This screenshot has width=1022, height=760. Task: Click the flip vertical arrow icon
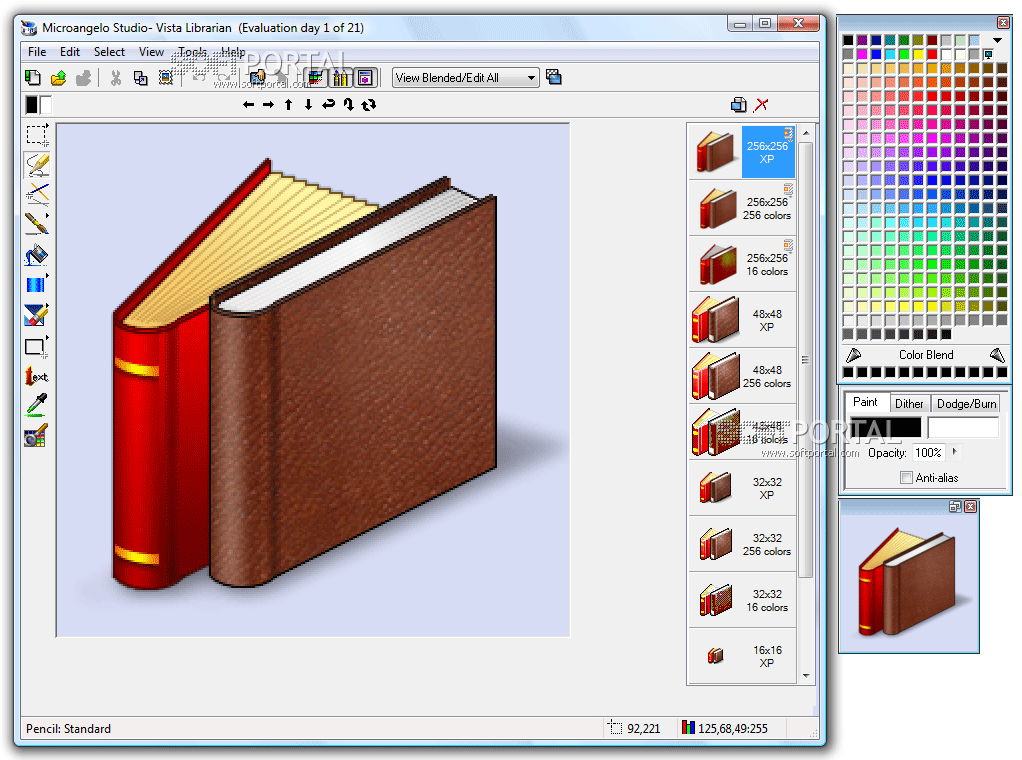click(x=349, y=104)
